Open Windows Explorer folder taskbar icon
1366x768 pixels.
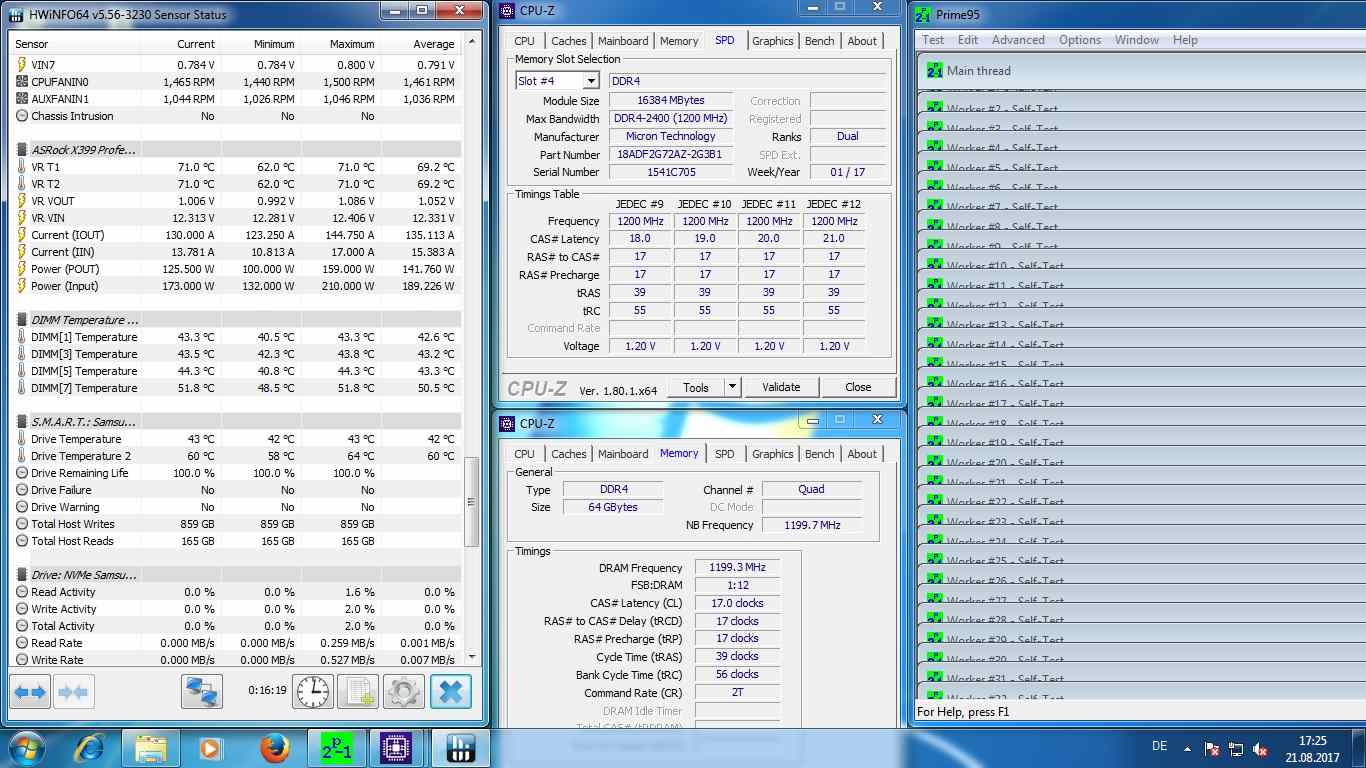pos(150,748)
